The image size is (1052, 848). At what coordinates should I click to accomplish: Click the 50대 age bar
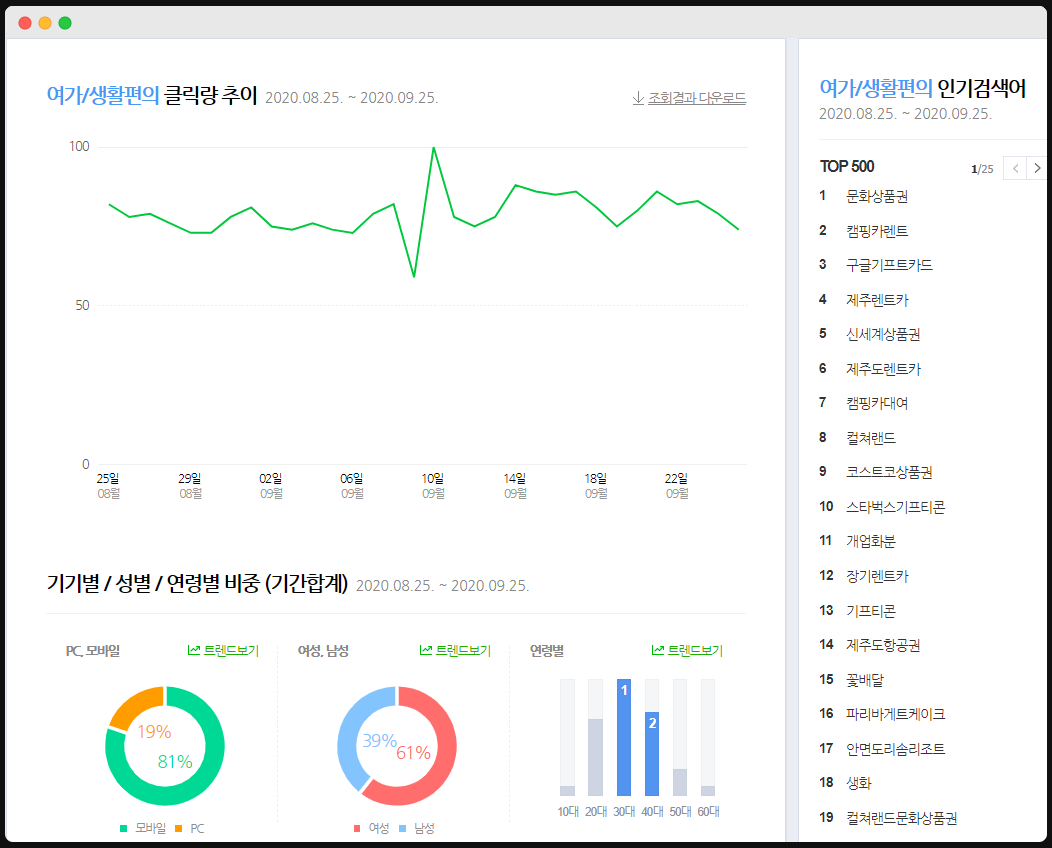coord(680,782)
